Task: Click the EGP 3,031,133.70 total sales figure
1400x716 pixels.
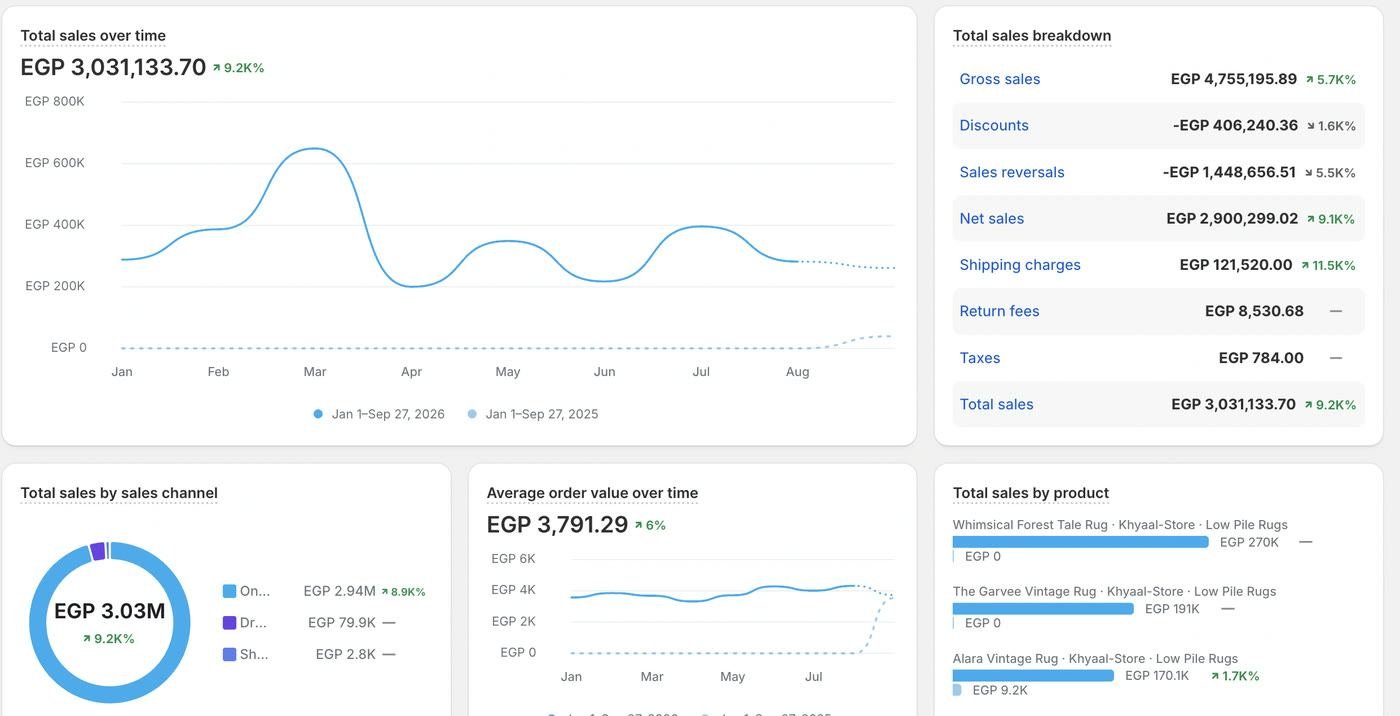Action: (x=113, y=67)
